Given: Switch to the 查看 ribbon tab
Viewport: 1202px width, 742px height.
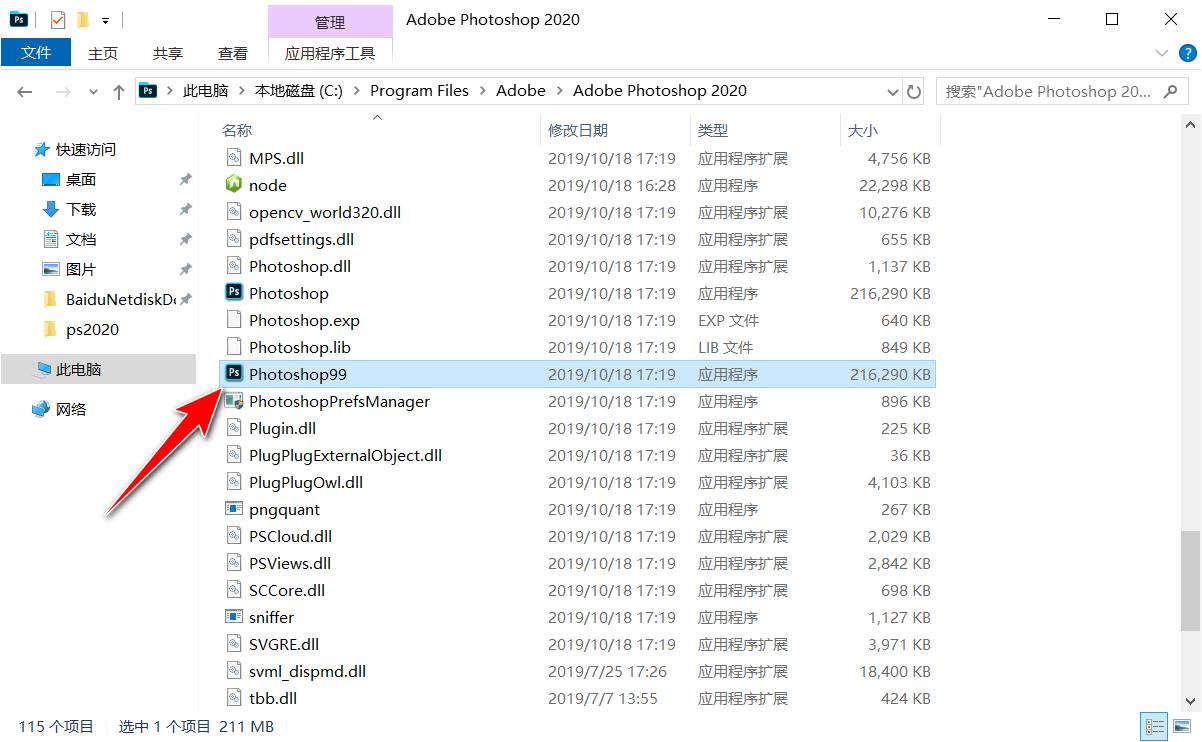Looking at the screenshot, I should [232, 53].
